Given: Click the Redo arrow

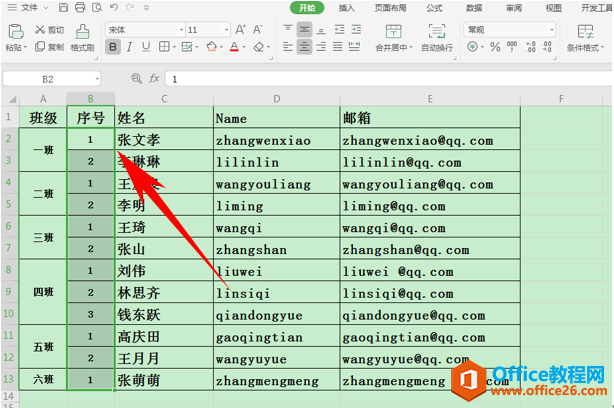Looking at the screenshot, I should (x=130, y=7).
